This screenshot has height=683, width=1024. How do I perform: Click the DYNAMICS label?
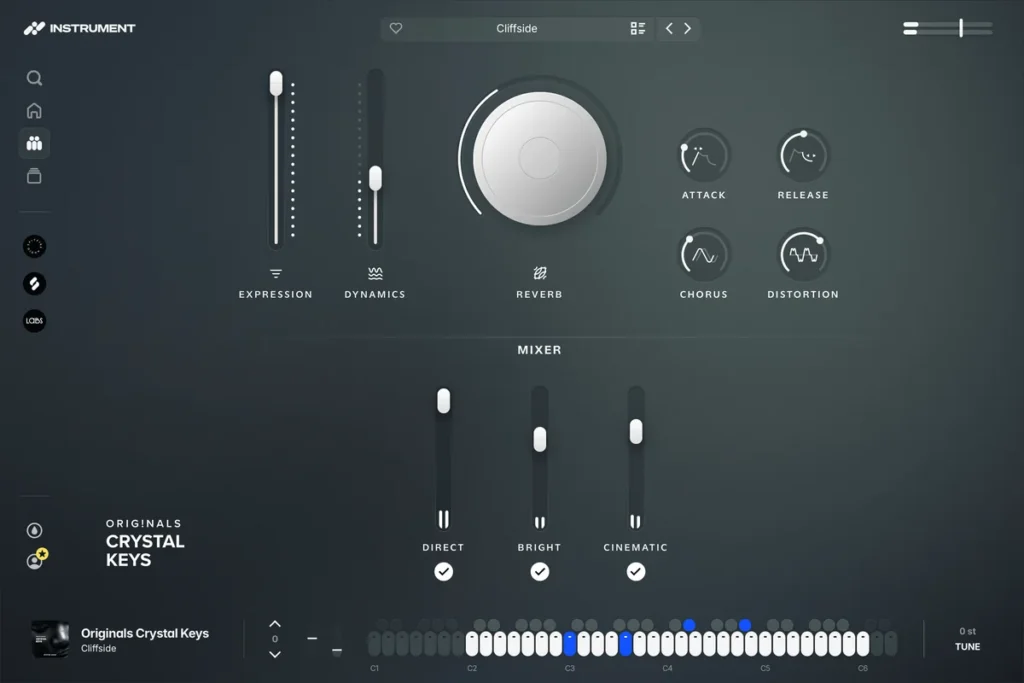[375, 294]
